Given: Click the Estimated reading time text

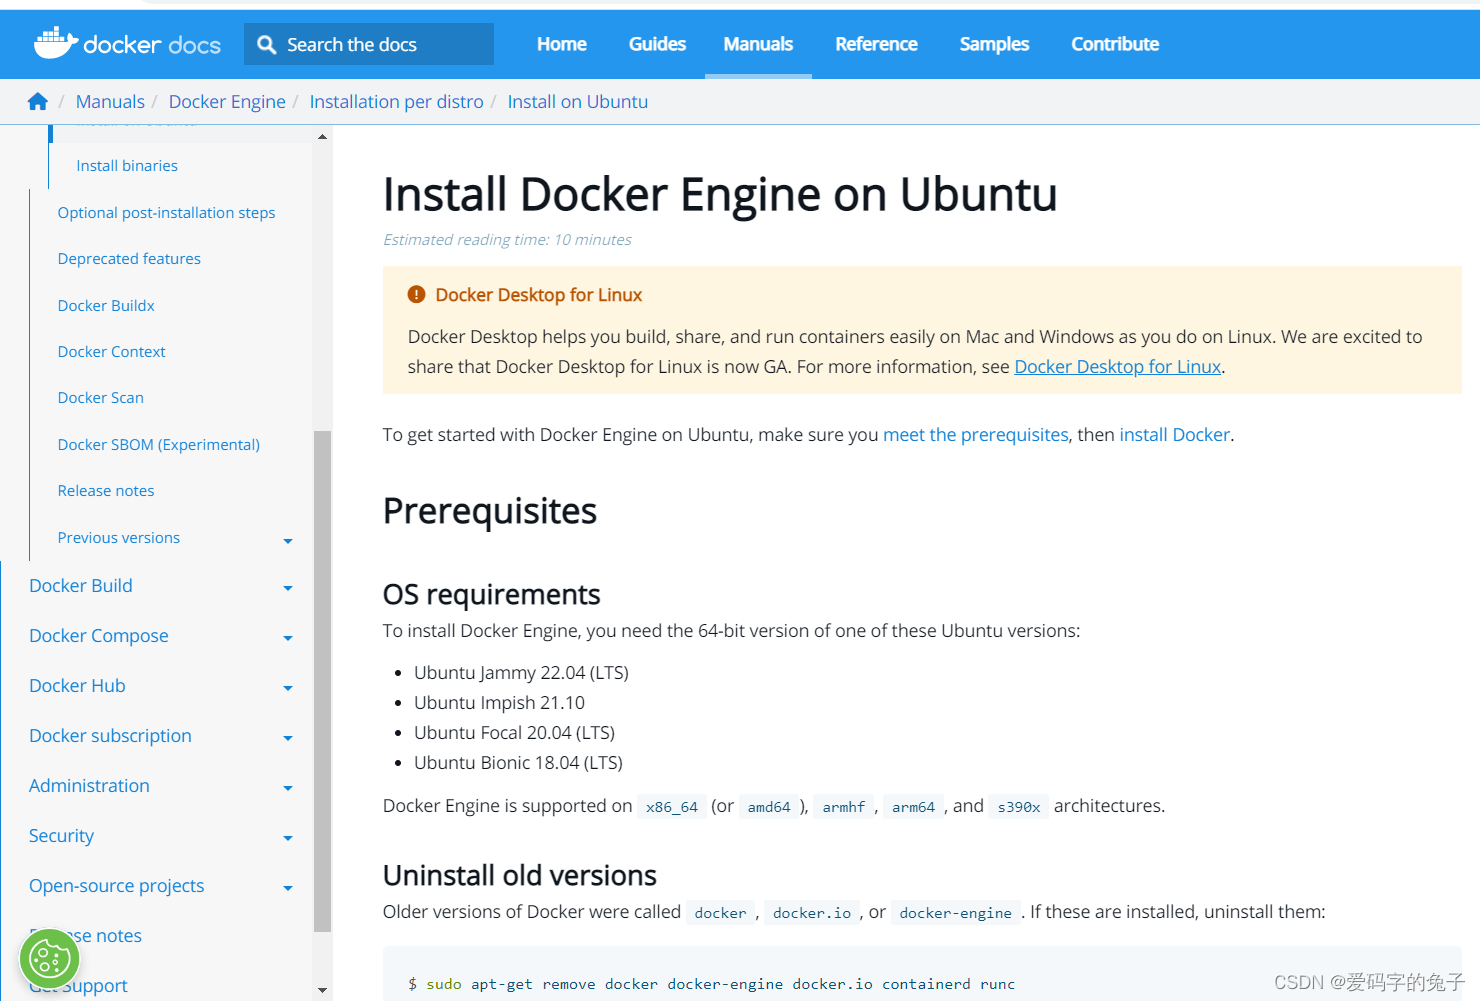Looking at the screenshot, I should coord(507,240).
